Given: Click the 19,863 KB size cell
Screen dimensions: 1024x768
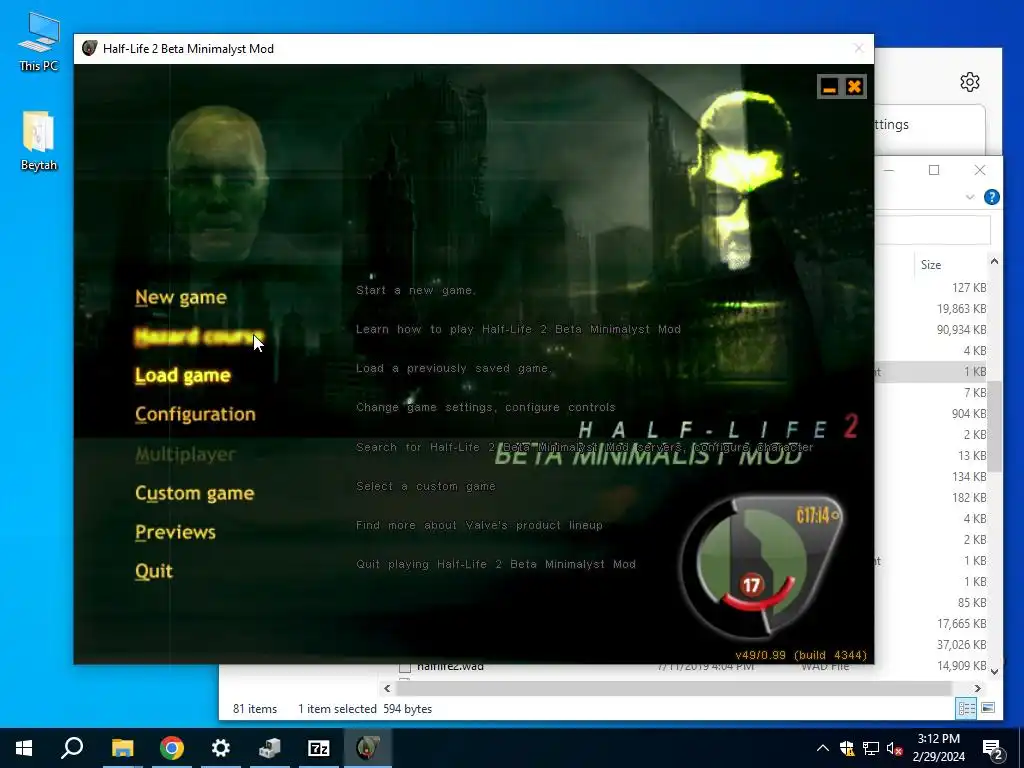Looking at the screenshot, I should (961, 309).
